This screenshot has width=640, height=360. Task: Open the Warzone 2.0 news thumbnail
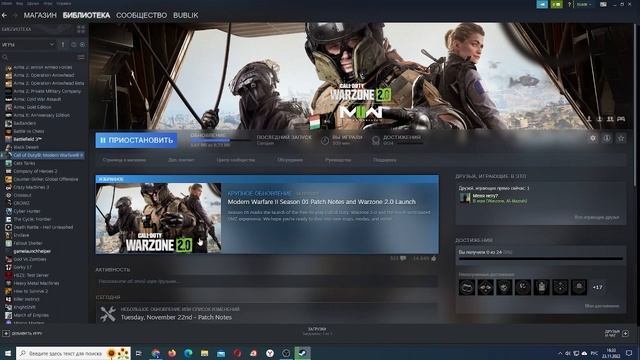coord(158,218)
